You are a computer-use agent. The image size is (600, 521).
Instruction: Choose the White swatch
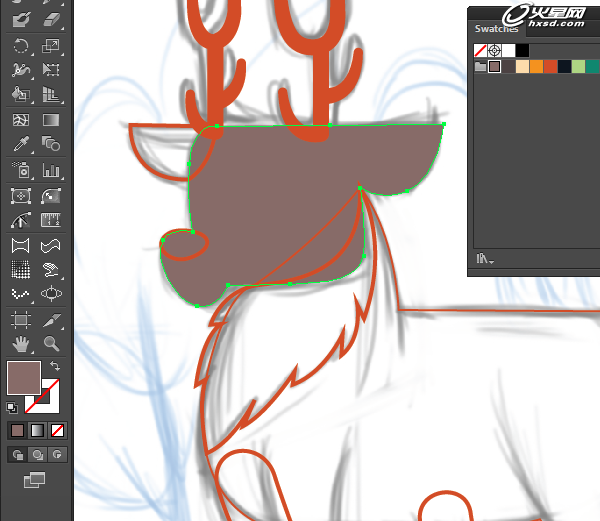point(509,50)
